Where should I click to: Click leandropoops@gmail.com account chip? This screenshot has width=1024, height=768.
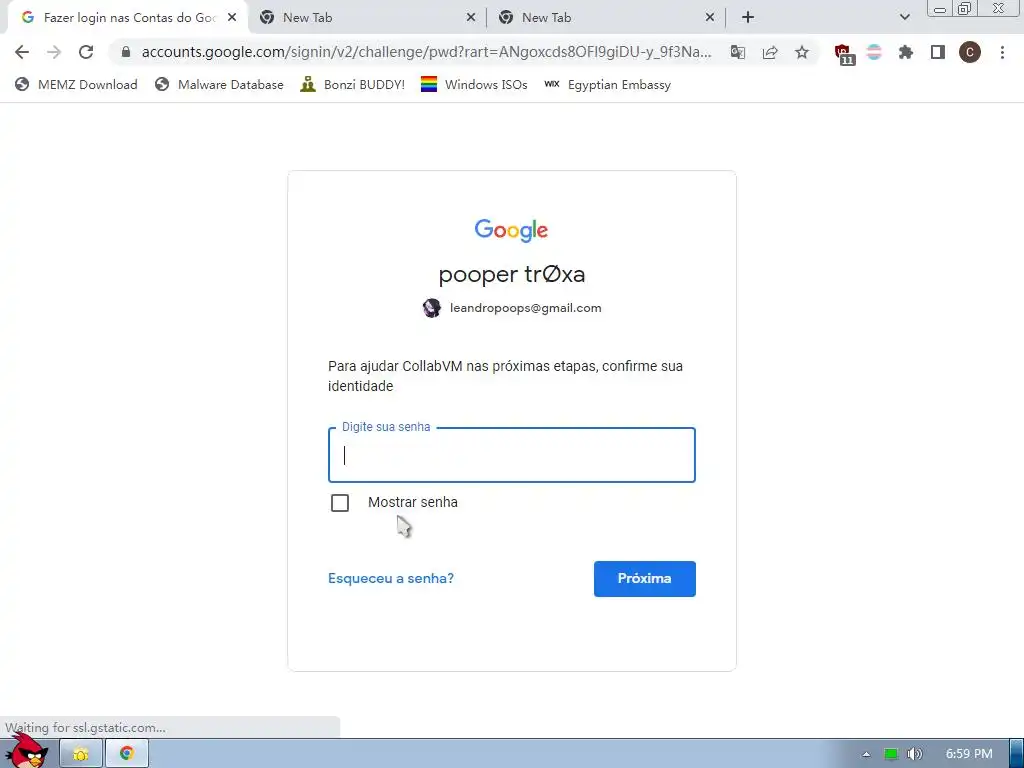point(511,308)
